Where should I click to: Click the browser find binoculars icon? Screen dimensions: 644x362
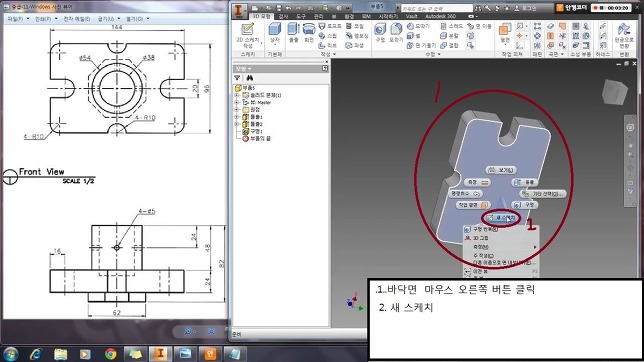[249, 78]
